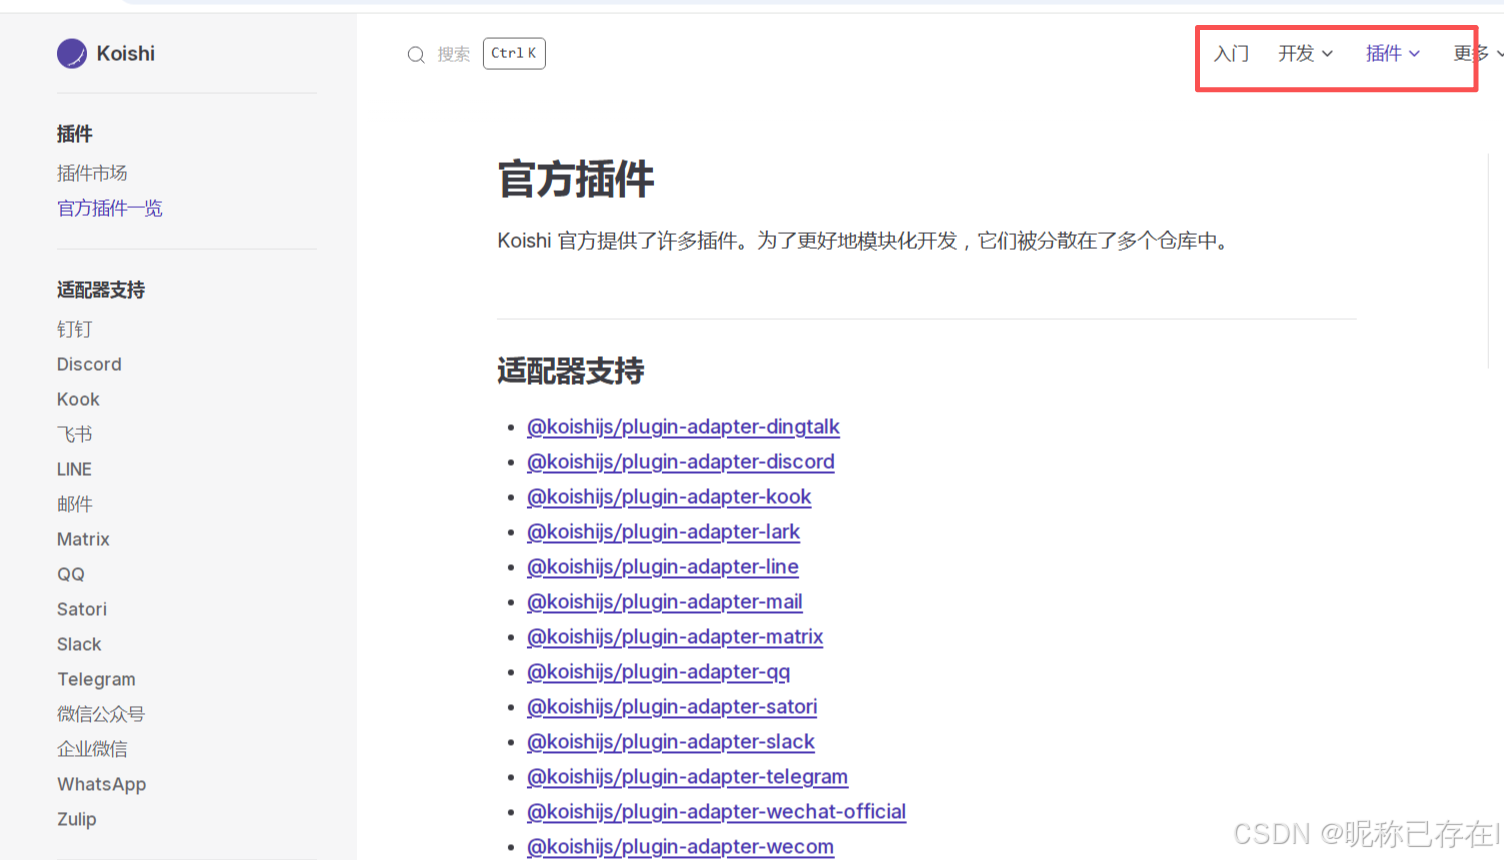Click the @koishijs/plugin-adapter-slack link

point(671,741)
